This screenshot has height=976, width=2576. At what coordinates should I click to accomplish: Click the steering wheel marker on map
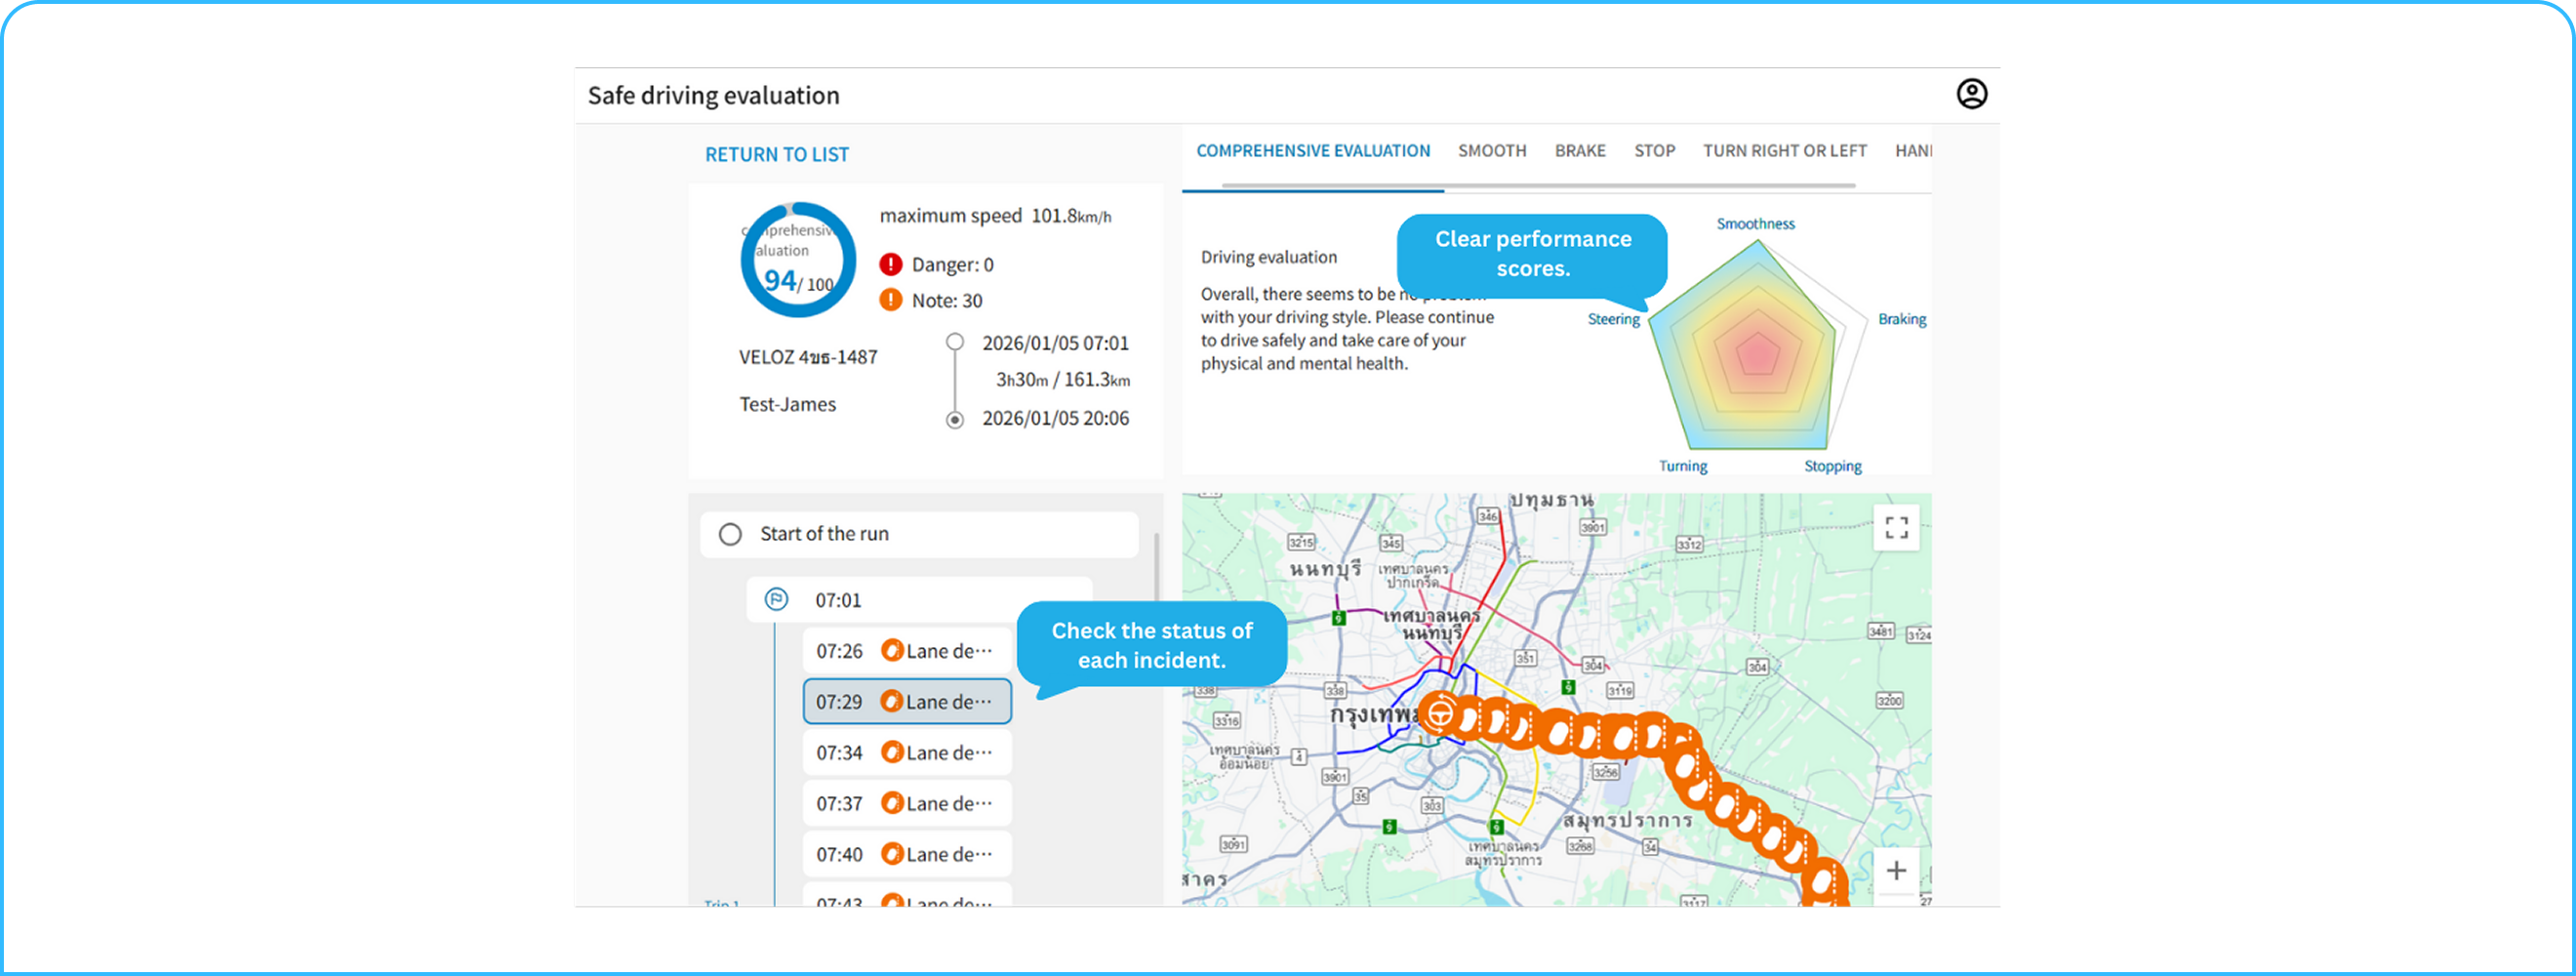click(1440, 714)
